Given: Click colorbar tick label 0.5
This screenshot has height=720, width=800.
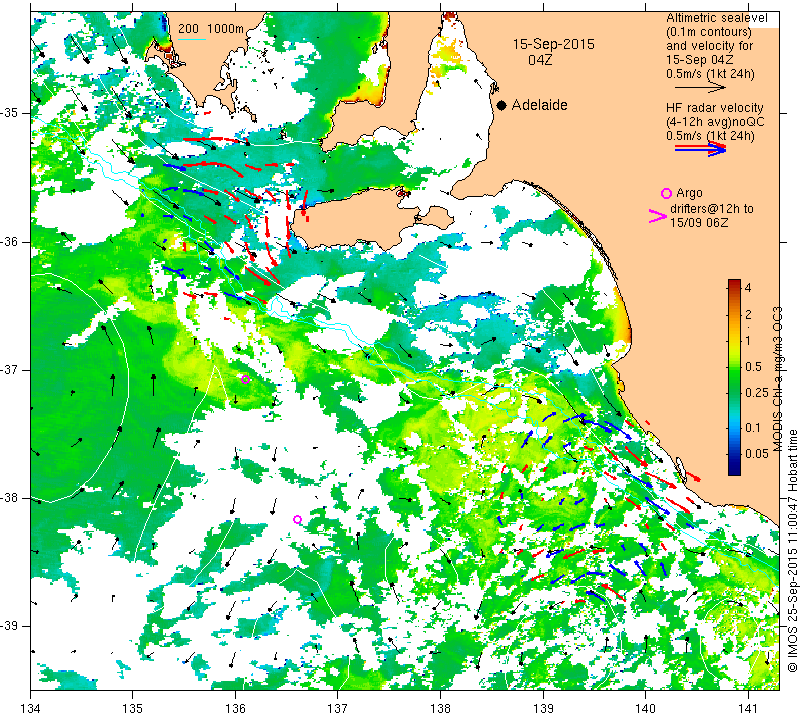Looking at the screenshot, I should 753,366.
